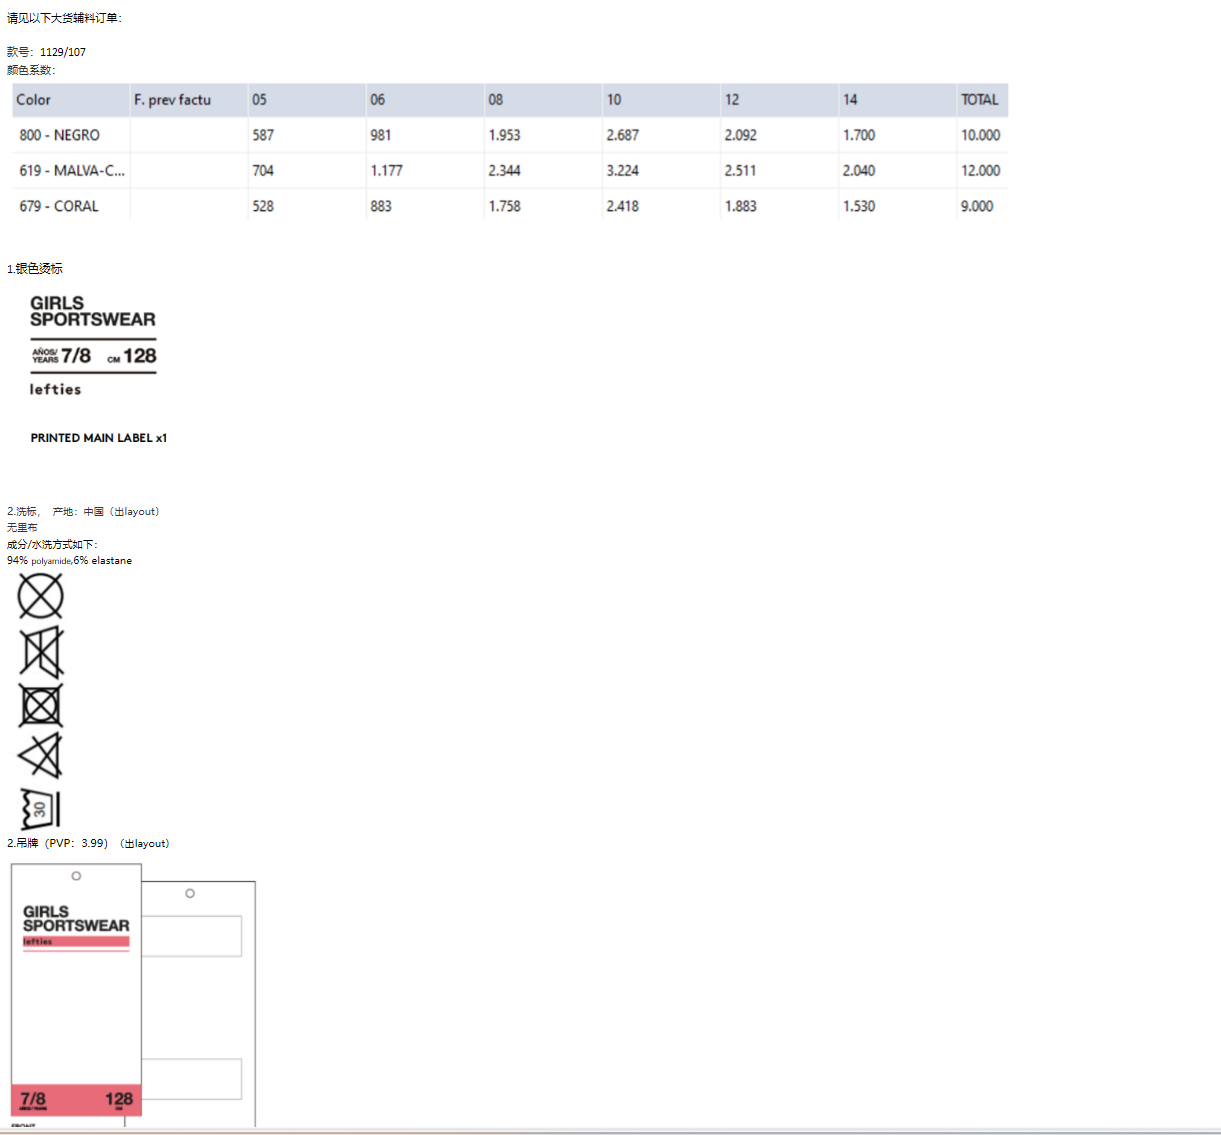Click the punch hole on back hang tag
The height and width of the screenshot is (1135, 1221).
190,894
